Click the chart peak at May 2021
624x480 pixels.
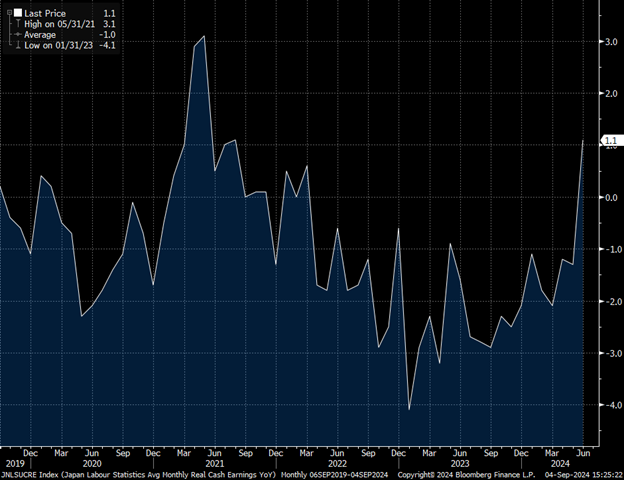[204, 37]
